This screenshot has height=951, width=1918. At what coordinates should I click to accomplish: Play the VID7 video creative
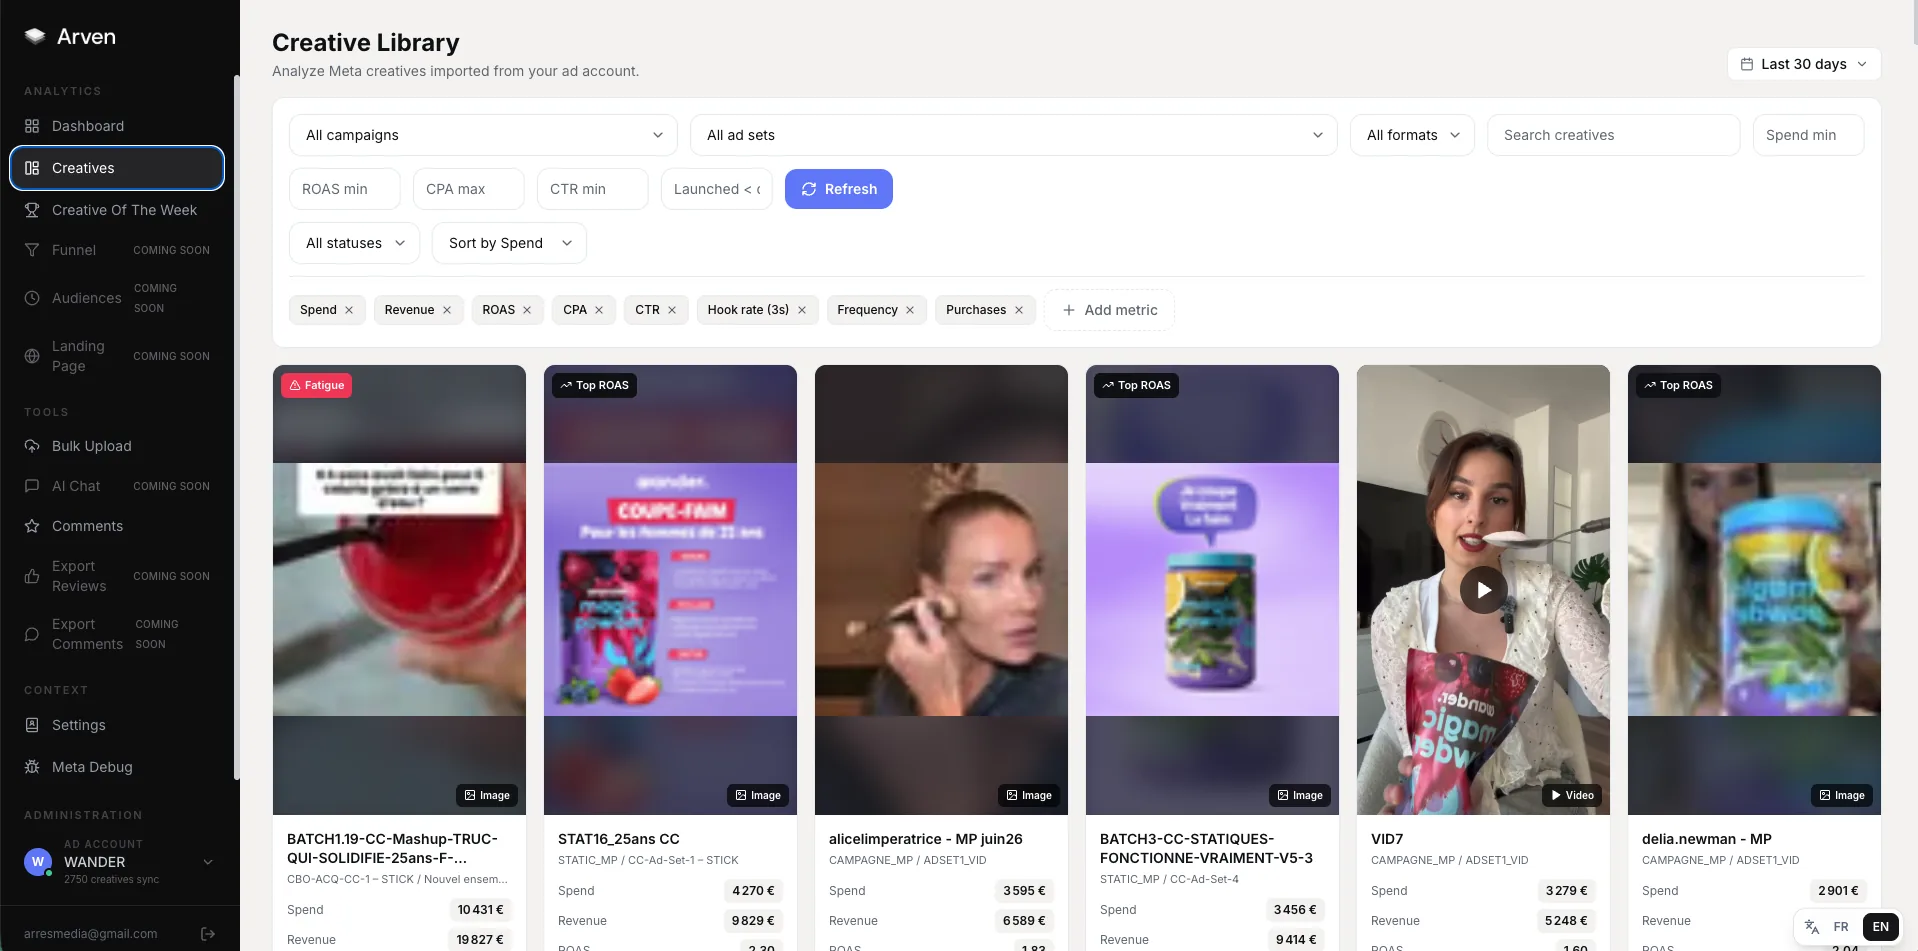pyautogui.click(x=1484, y=590)
